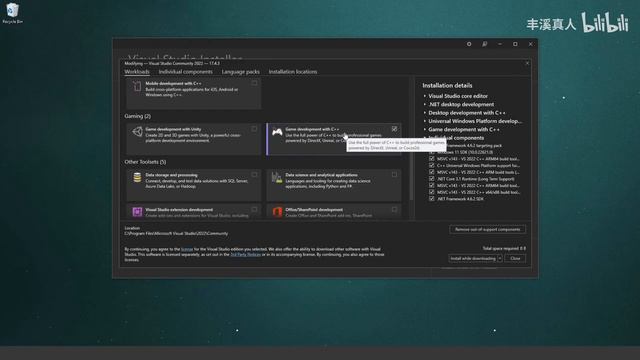Tick Data science and analytical applications checkbox
This screenshot has width=640, height=360.
click(394, 175)
